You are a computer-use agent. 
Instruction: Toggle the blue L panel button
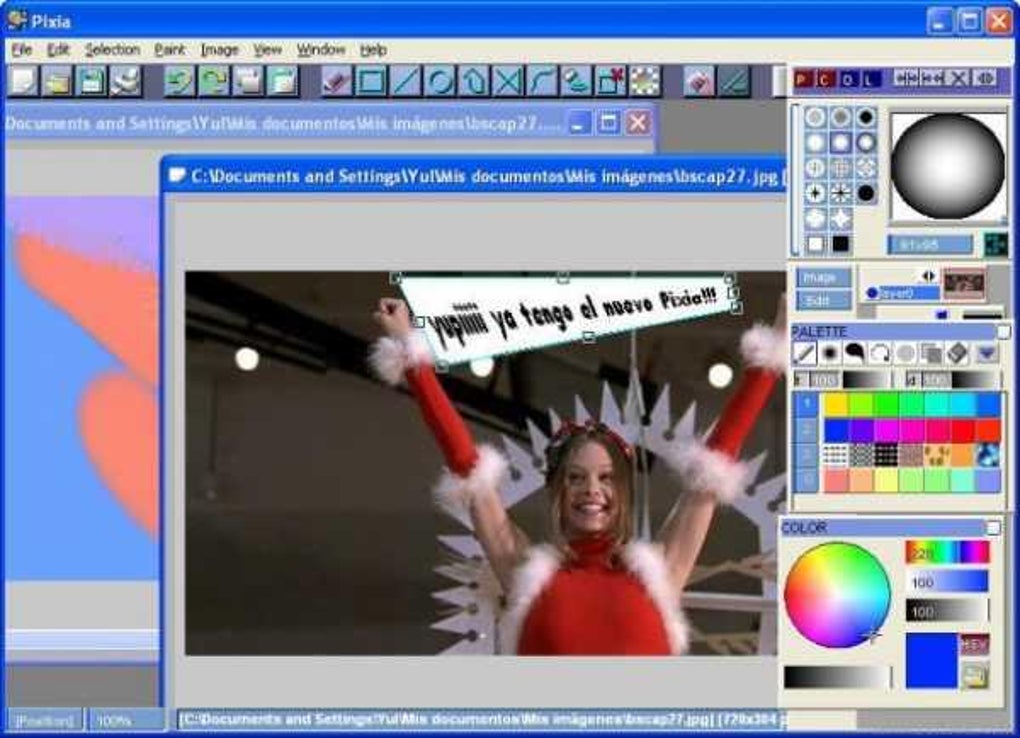click(x=870, y=79)
